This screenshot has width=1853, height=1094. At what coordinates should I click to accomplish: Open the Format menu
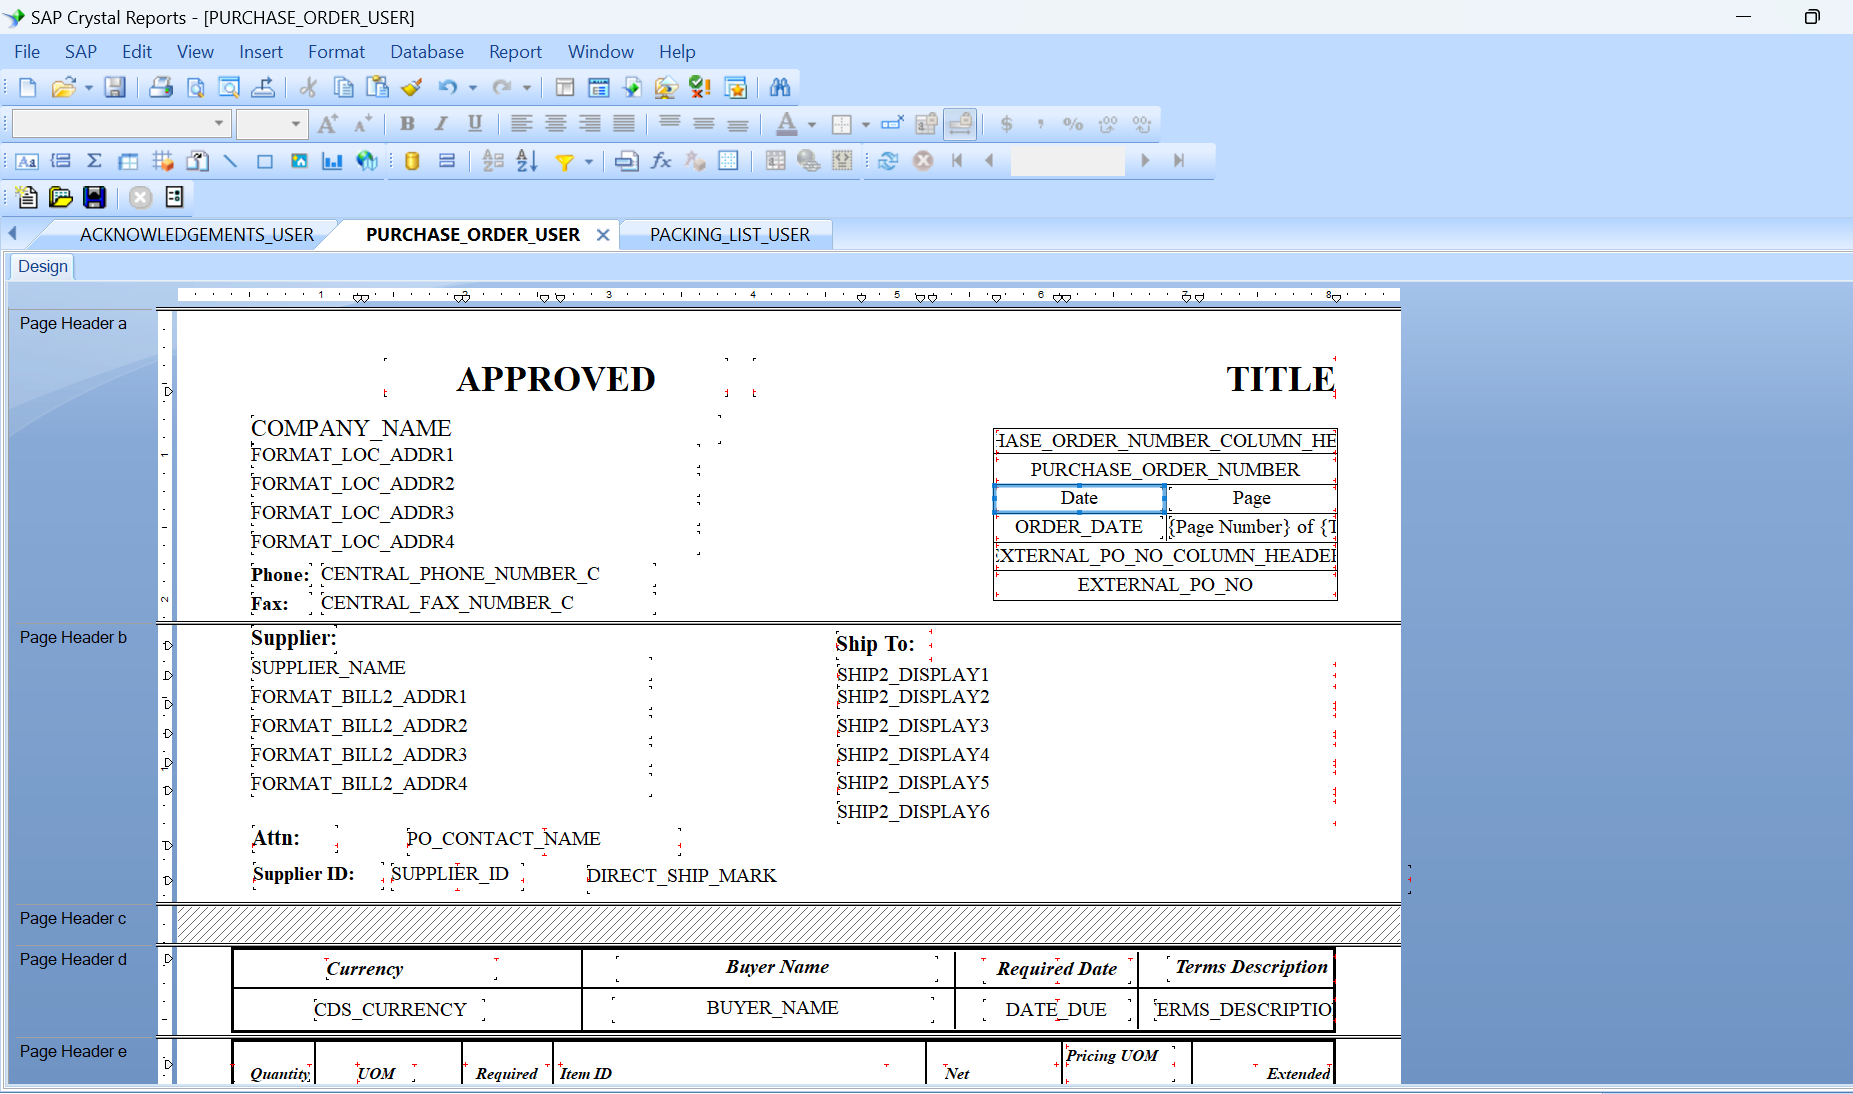click(336, 52)
